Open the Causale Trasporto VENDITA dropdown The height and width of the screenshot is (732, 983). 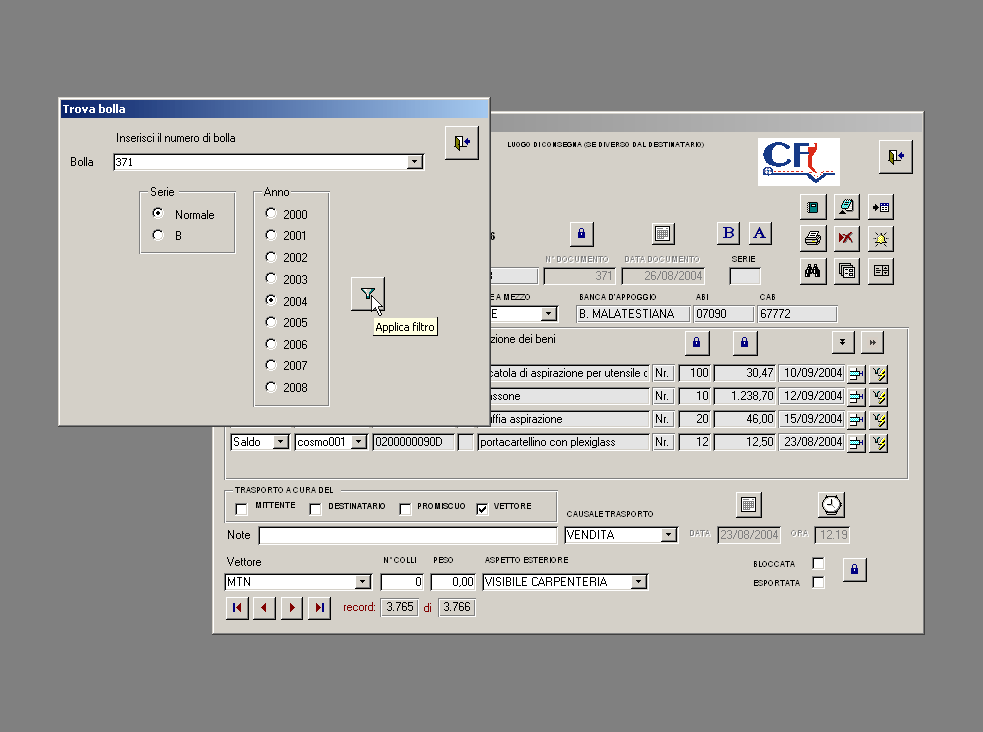point(669,535)
